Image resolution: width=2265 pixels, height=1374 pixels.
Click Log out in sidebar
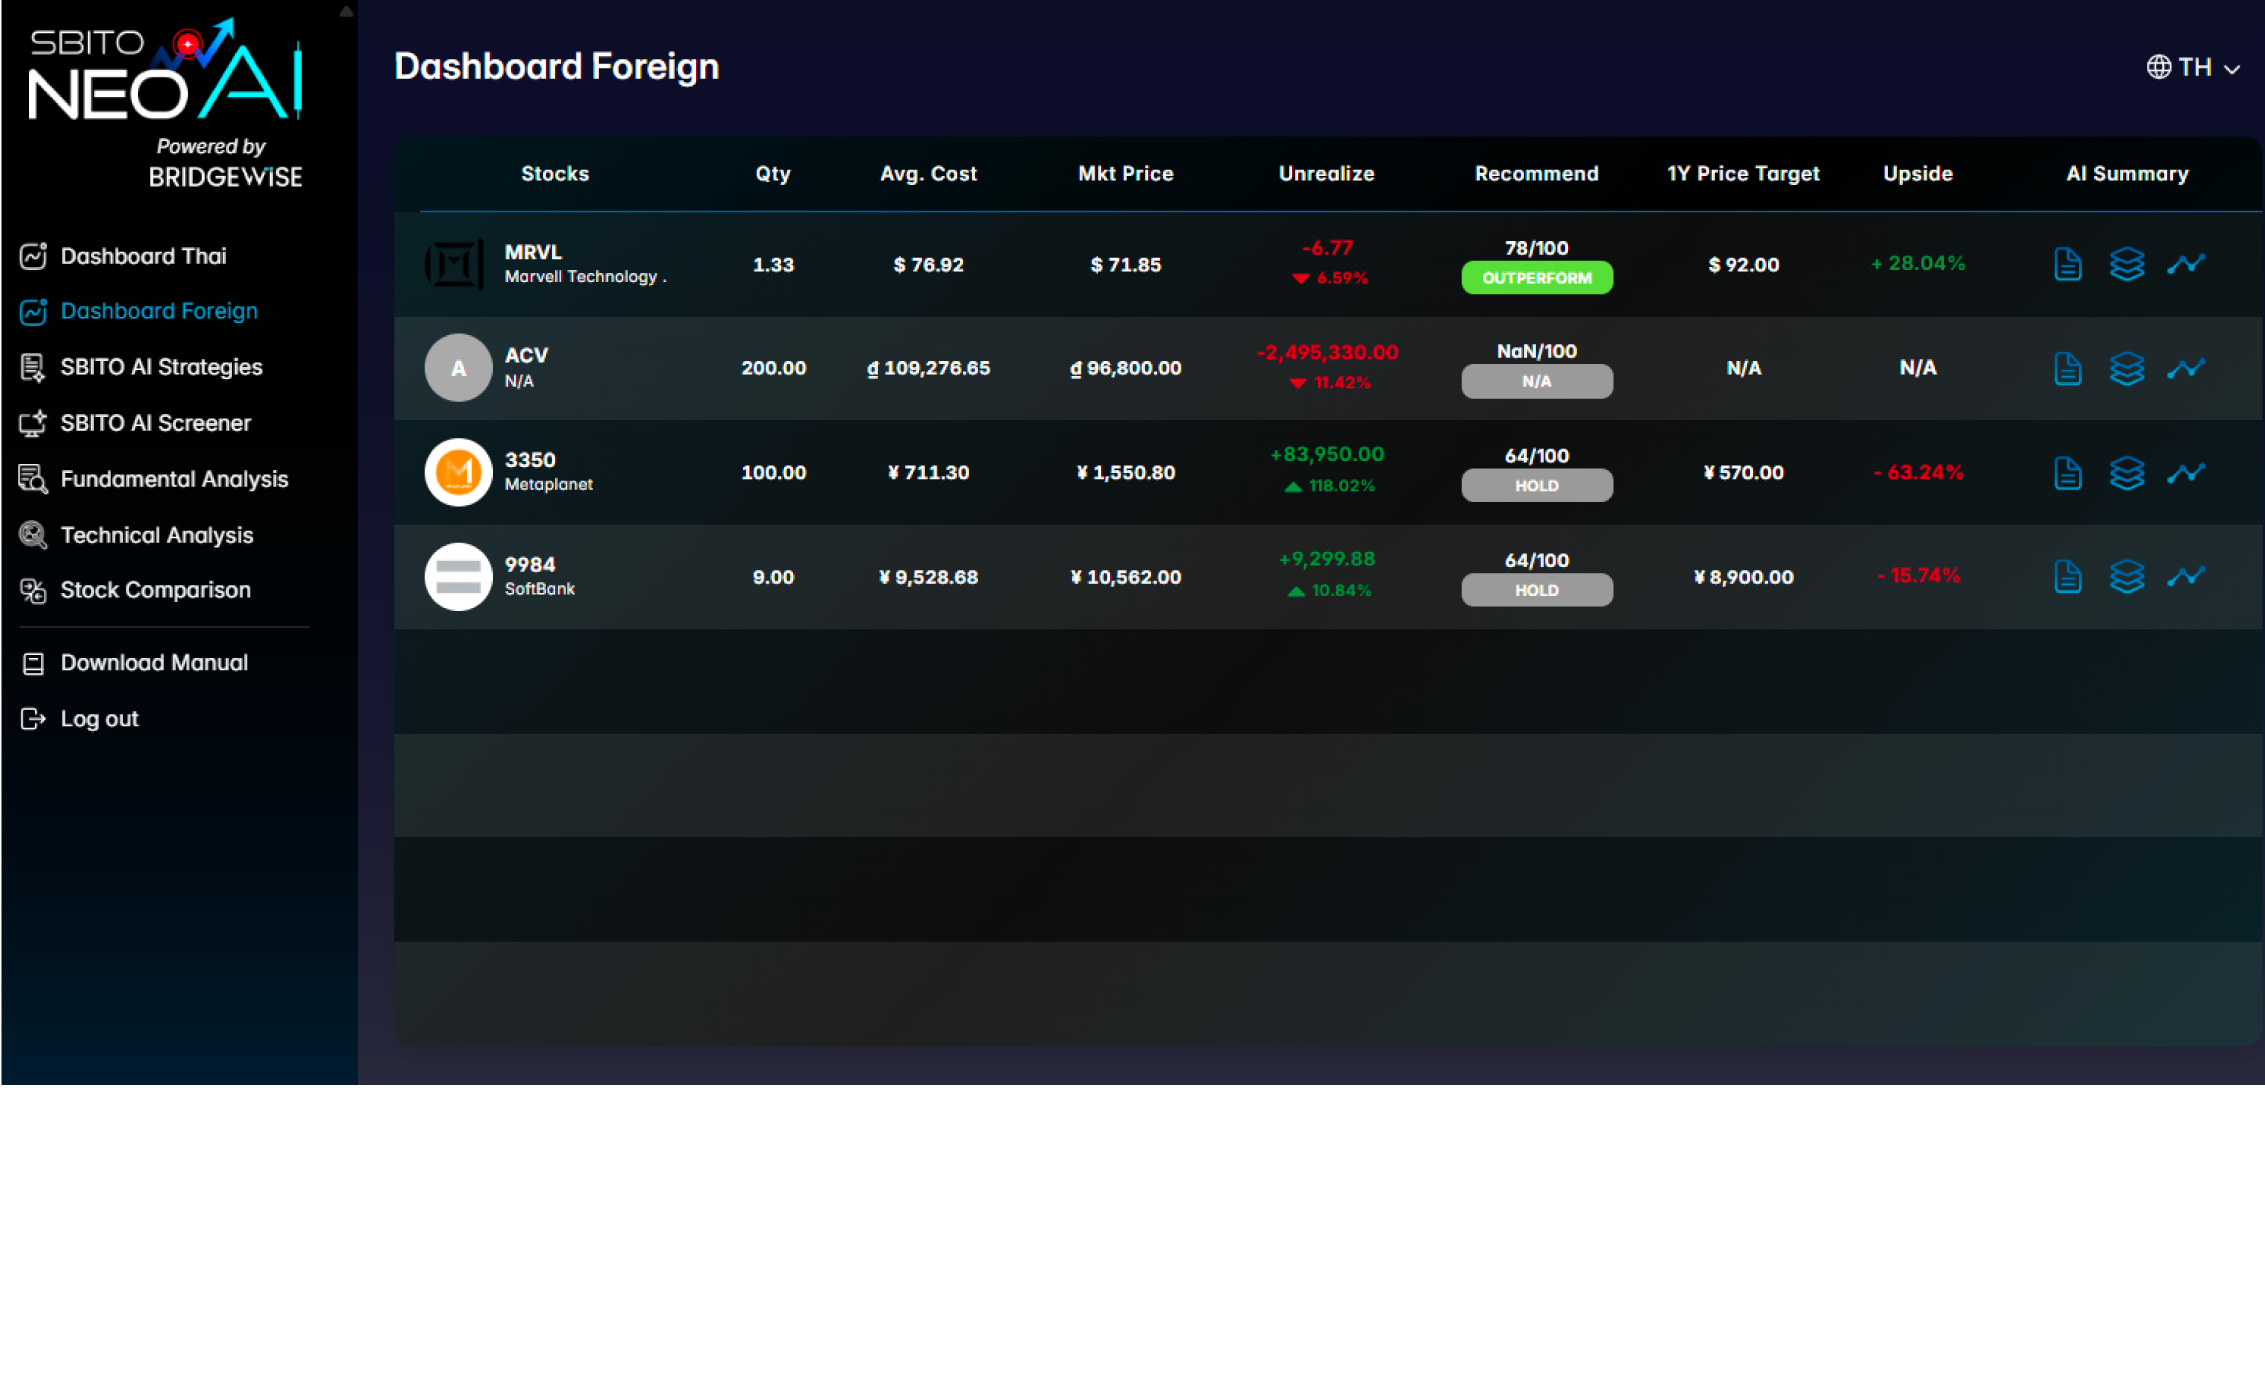click(x=99, y=719)
